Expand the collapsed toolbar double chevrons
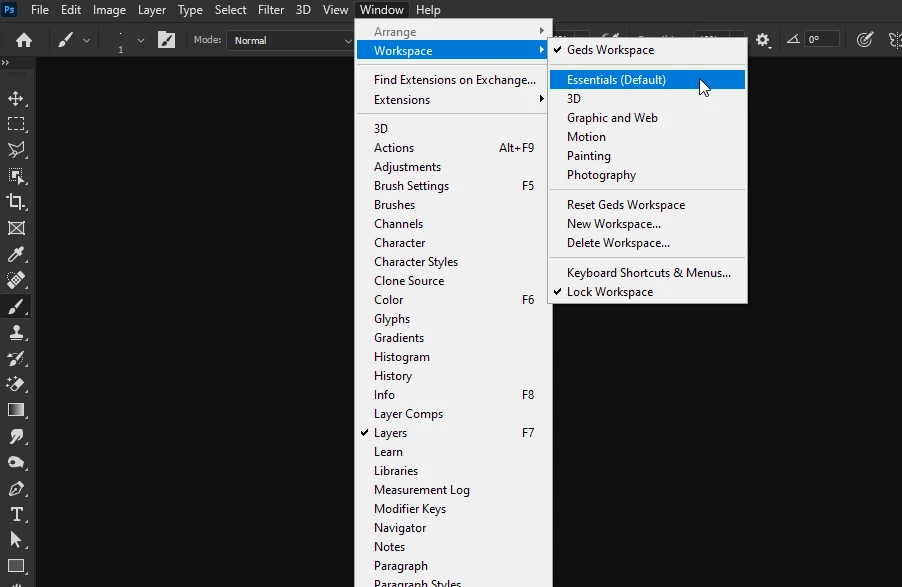Viewport: 902px width, 587px height. tap(5, 63)
